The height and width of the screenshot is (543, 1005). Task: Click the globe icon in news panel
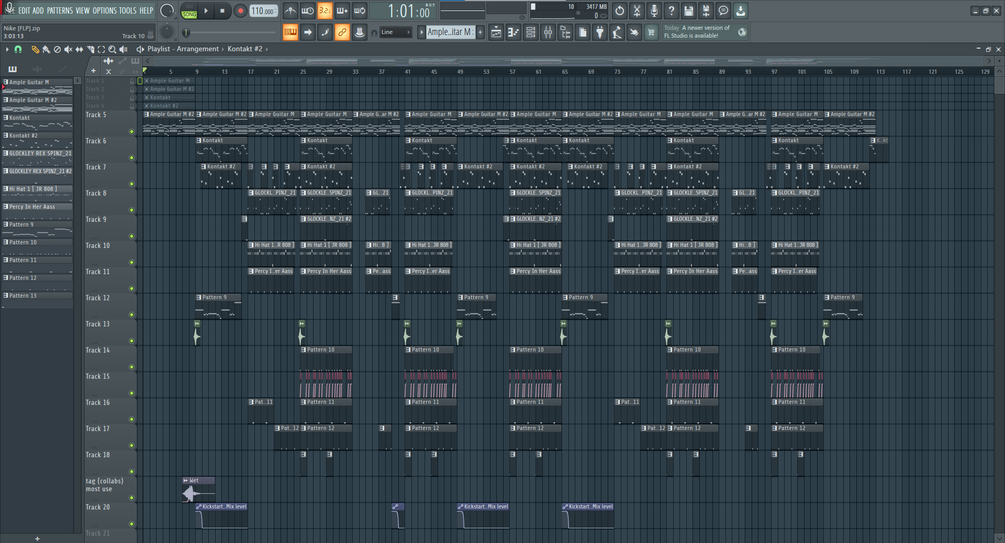(x=742, y=32)
